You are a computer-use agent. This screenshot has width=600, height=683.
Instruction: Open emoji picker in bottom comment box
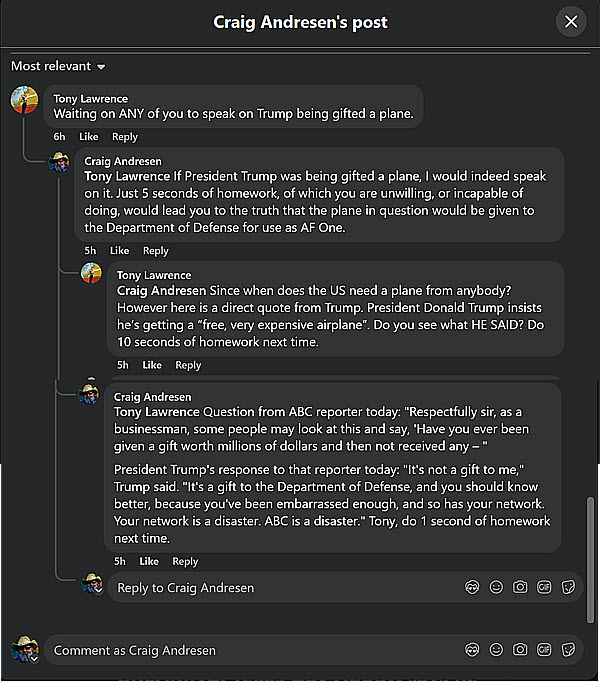[496, 650]
